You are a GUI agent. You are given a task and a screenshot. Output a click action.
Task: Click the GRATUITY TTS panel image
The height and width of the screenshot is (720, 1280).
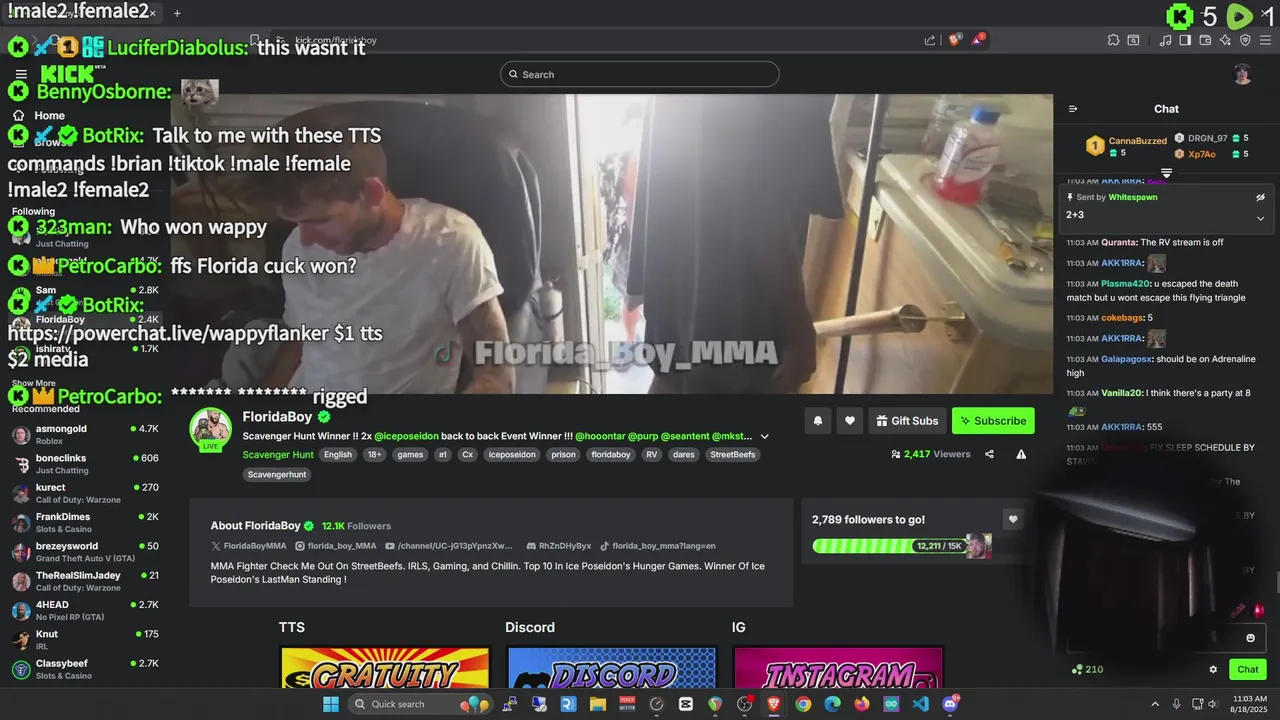point(385,668)
